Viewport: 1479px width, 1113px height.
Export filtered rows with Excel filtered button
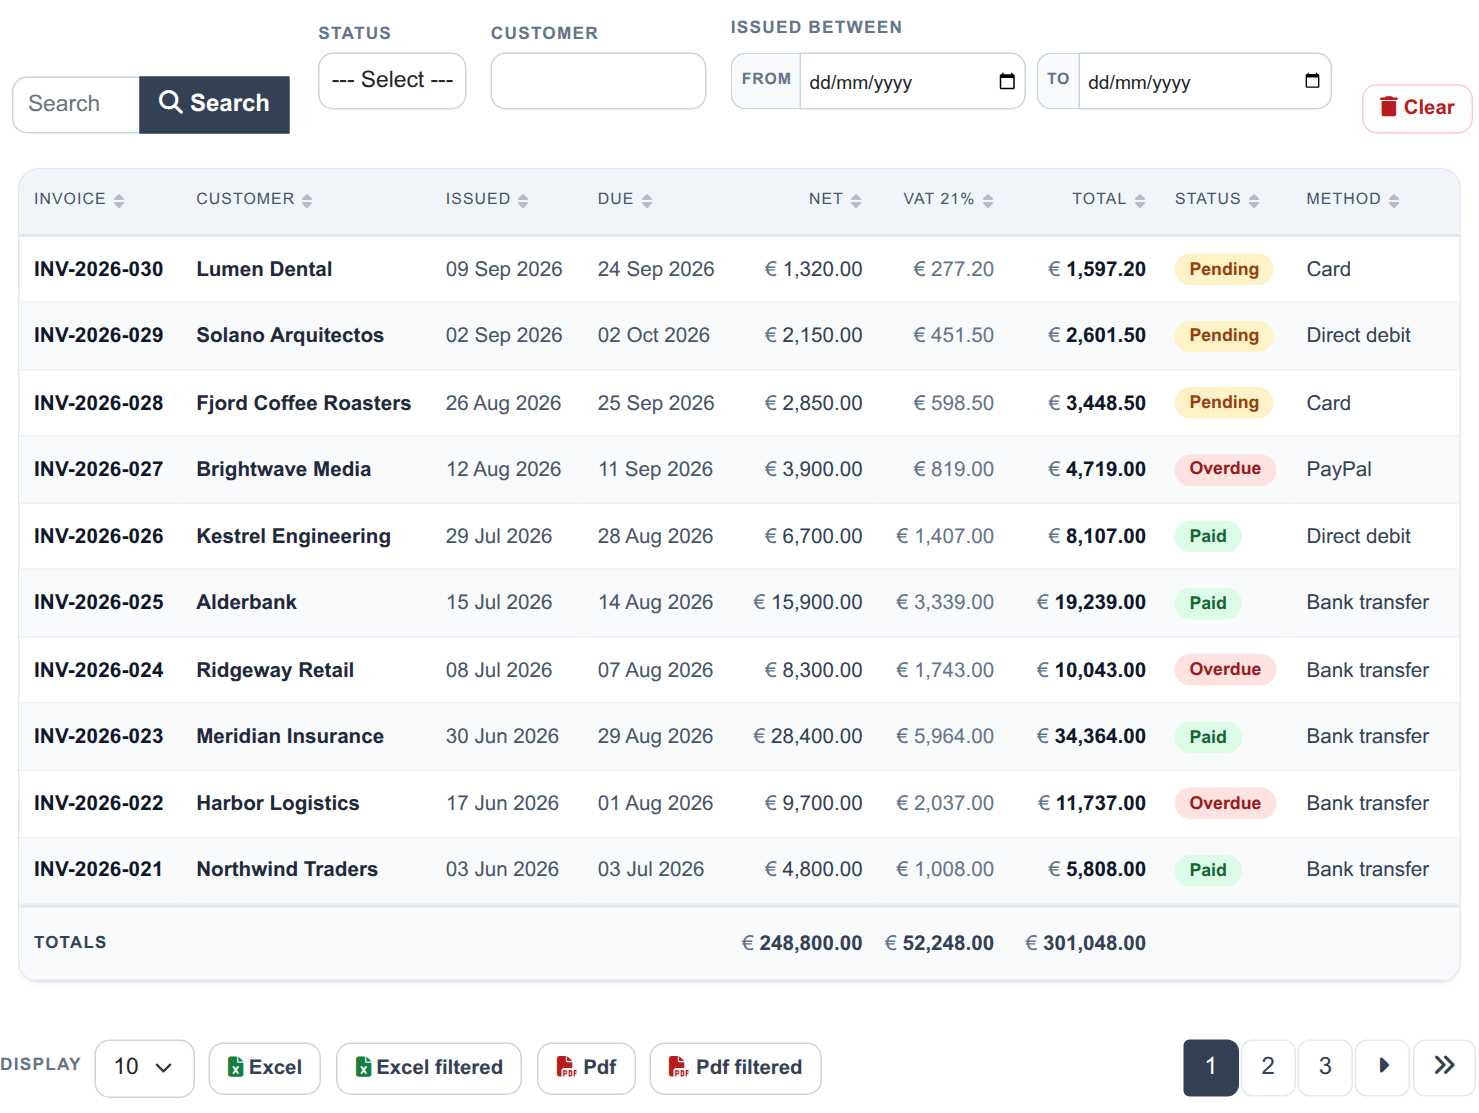428,1068
